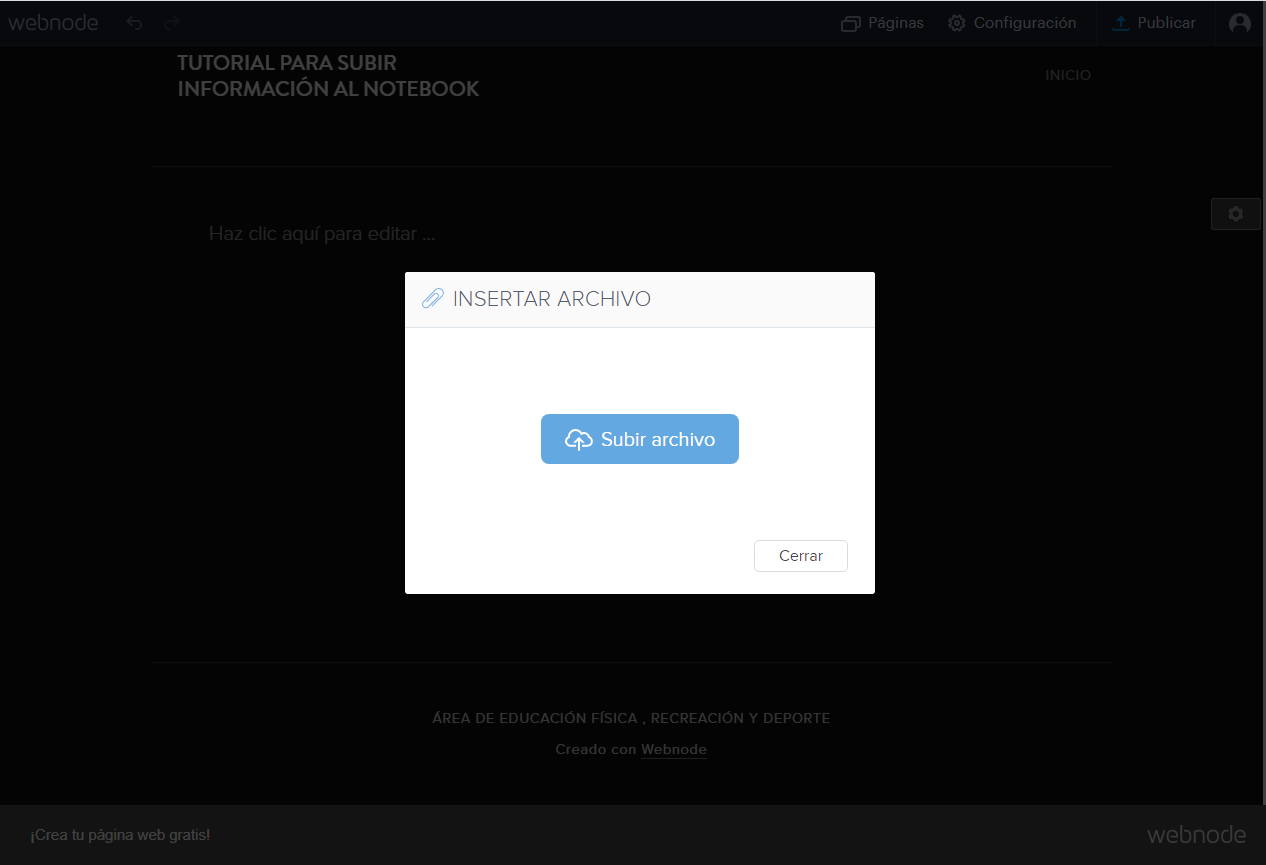The width and height of the screenshot is (1266, 865).
Task: Click the site title 'Tutorial para subir información'
Action: [328, 76]
